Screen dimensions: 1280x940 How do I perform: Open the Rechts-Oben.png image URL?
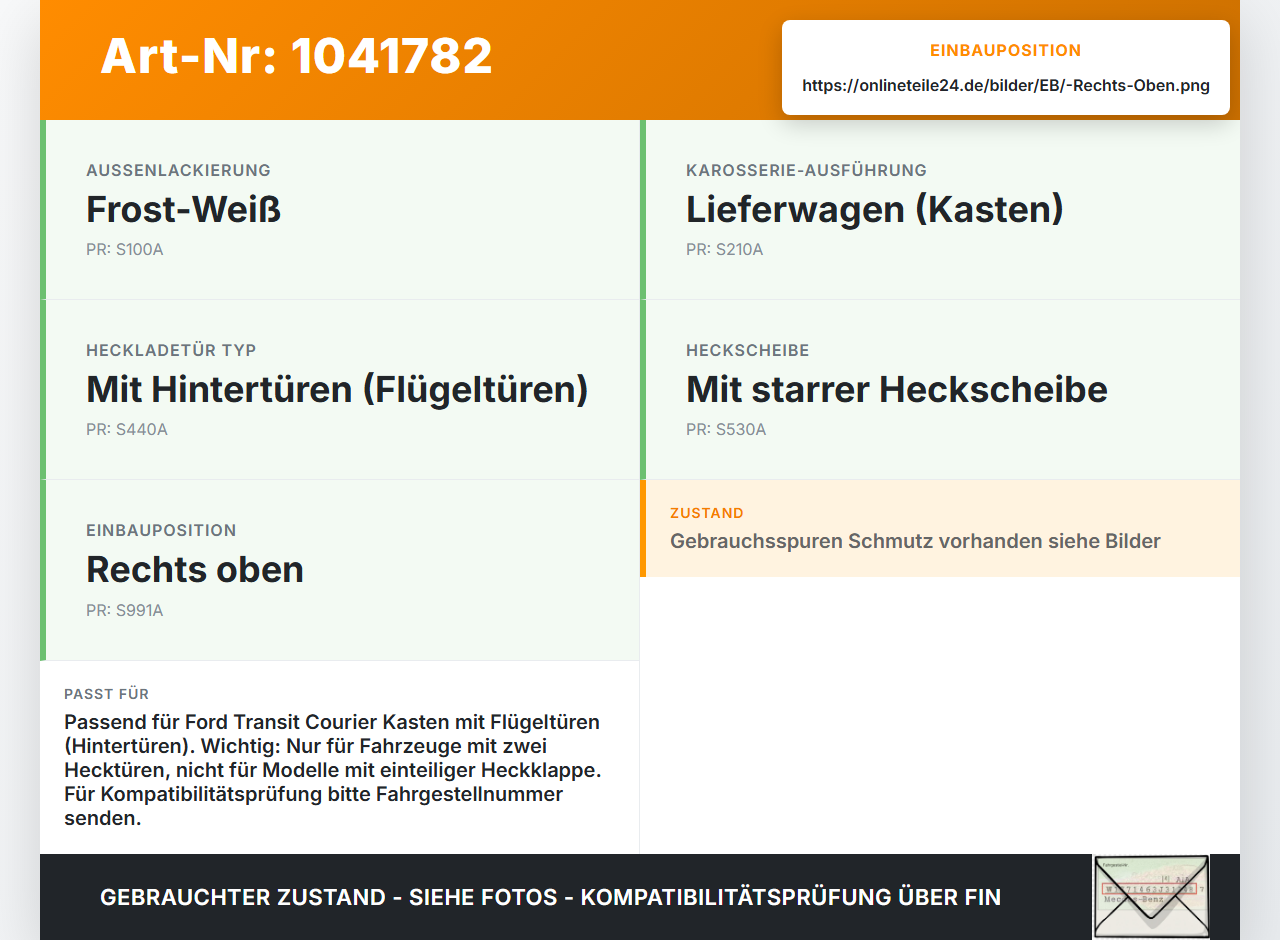tap(1006, 86)
